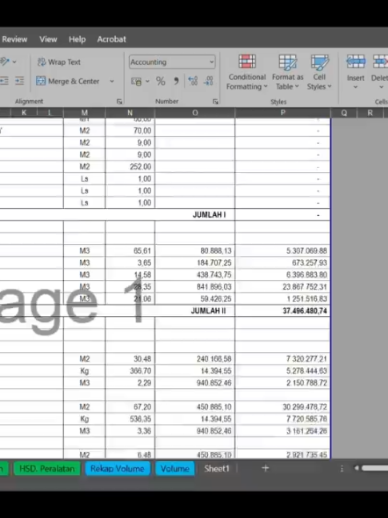388x518 pixels.
Task: Click orientation text icon
Action: click(5, 62)
